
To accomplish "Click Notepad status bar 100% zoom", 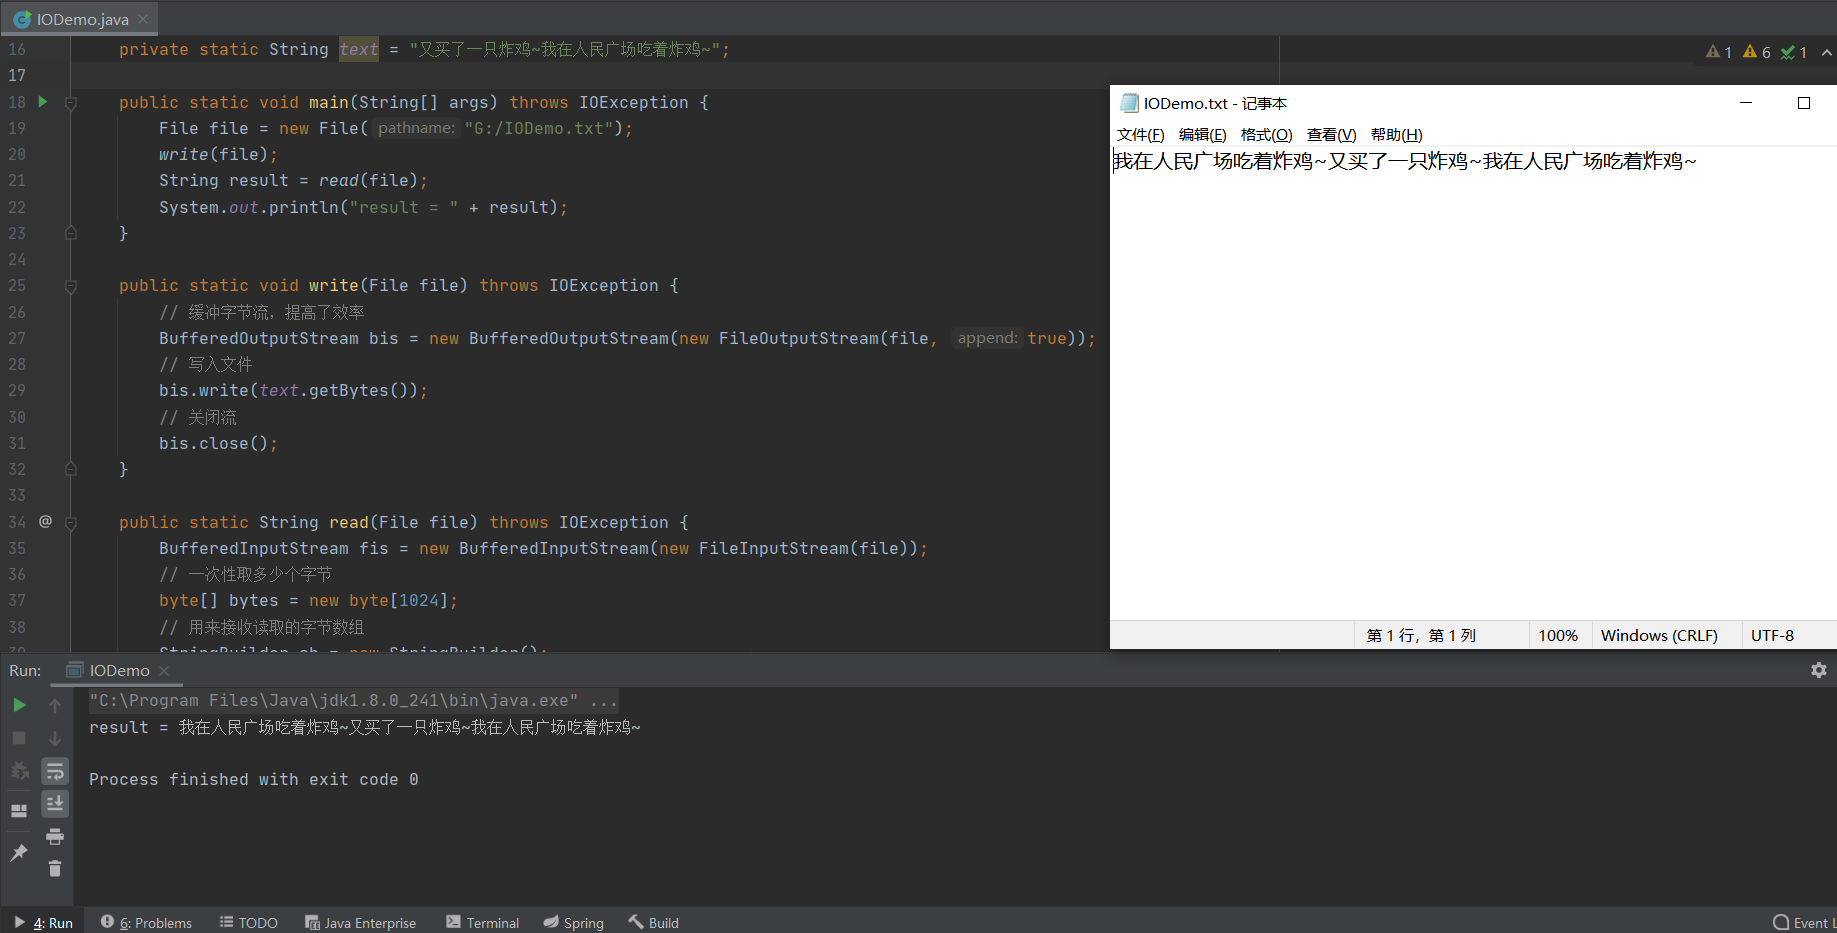I will (x=1558, y=635).
